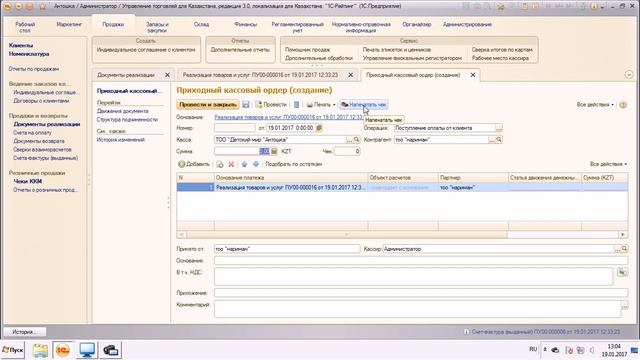Close the Реализация товаров и услуг tab
The image size is (640, 360).
pos(351,75)
